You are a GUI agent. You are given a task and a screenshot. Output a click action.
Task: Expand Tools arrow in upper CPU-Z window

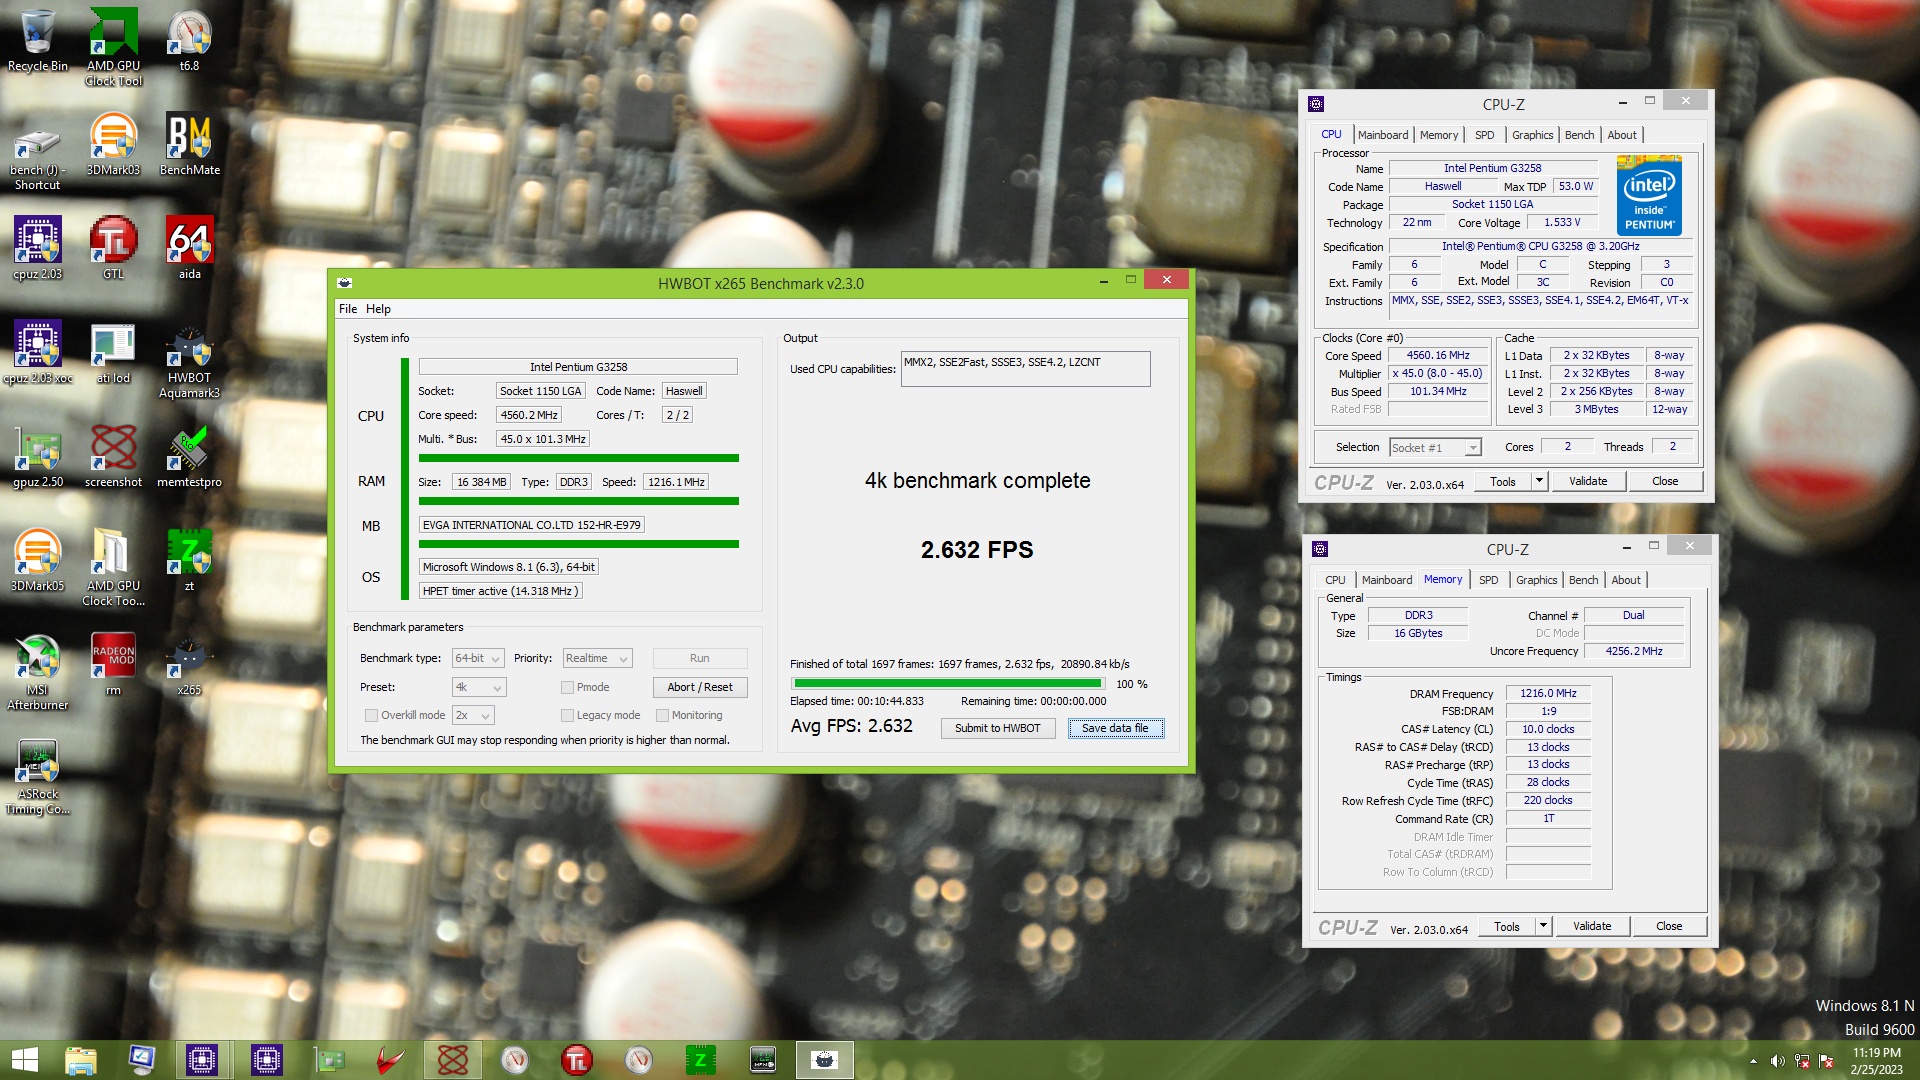(1539, 481)
